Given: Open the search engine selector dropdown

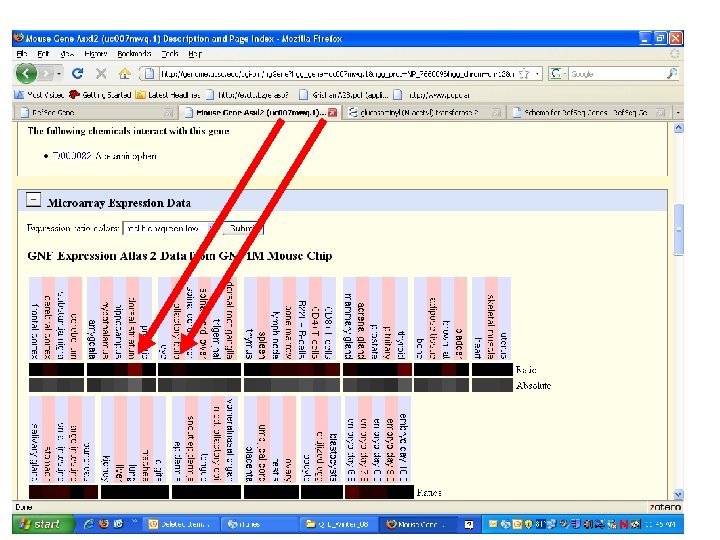Looking at the screenshot, I should tap(558, 74).
